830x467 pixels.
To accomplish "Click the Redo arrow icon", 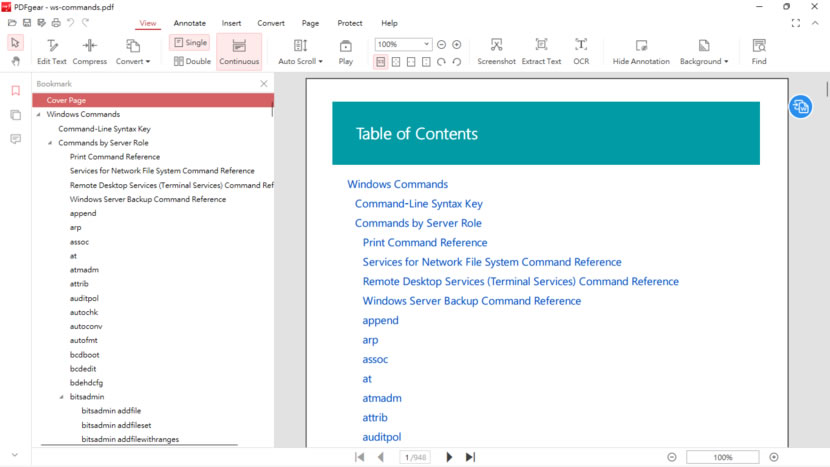I will pyautogui.click(x=85, y=23).
